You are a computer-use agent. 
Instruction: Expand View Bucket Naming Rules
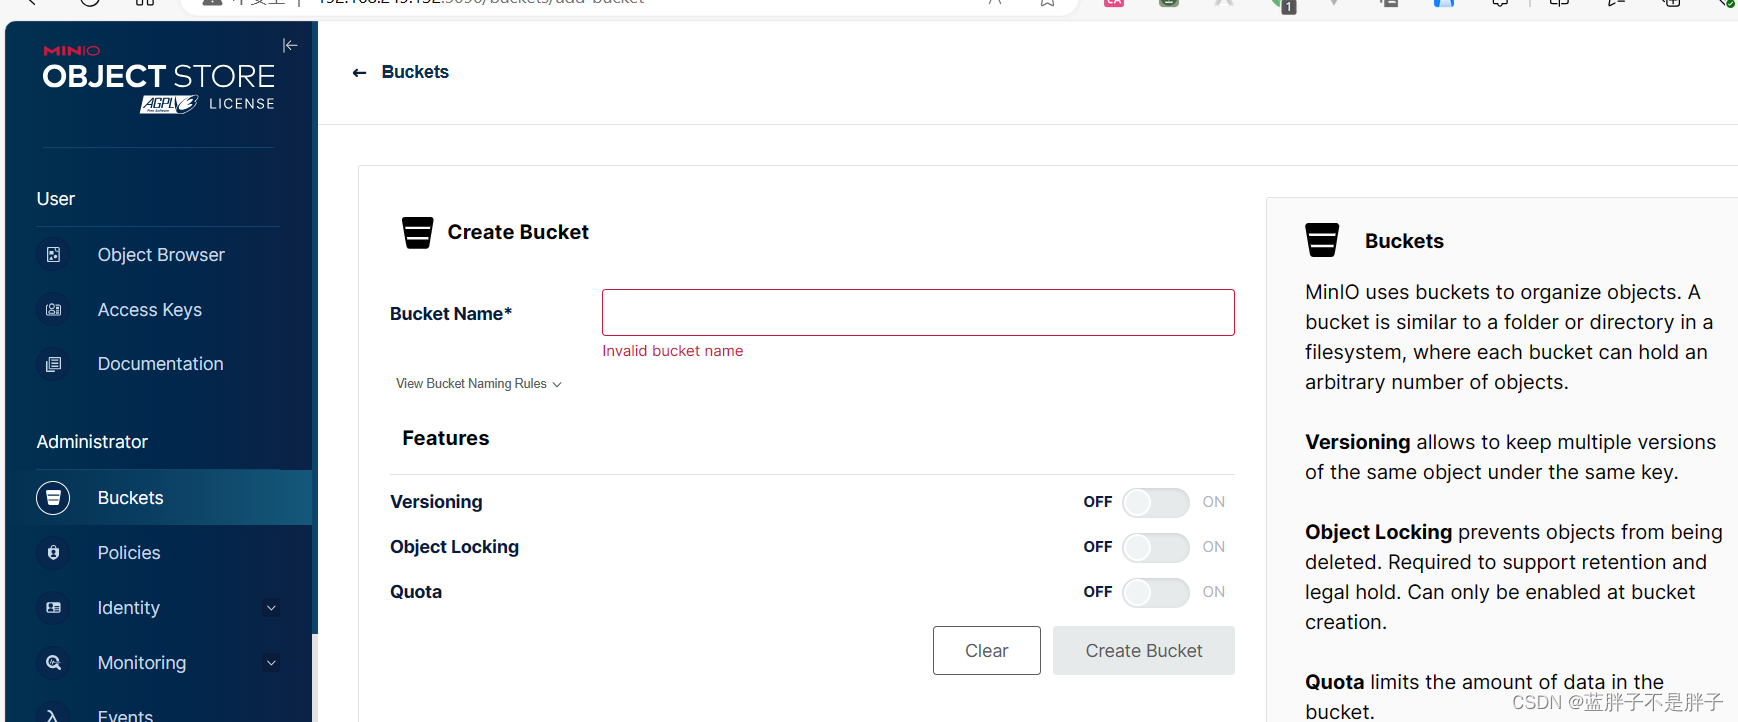[478, 384]
